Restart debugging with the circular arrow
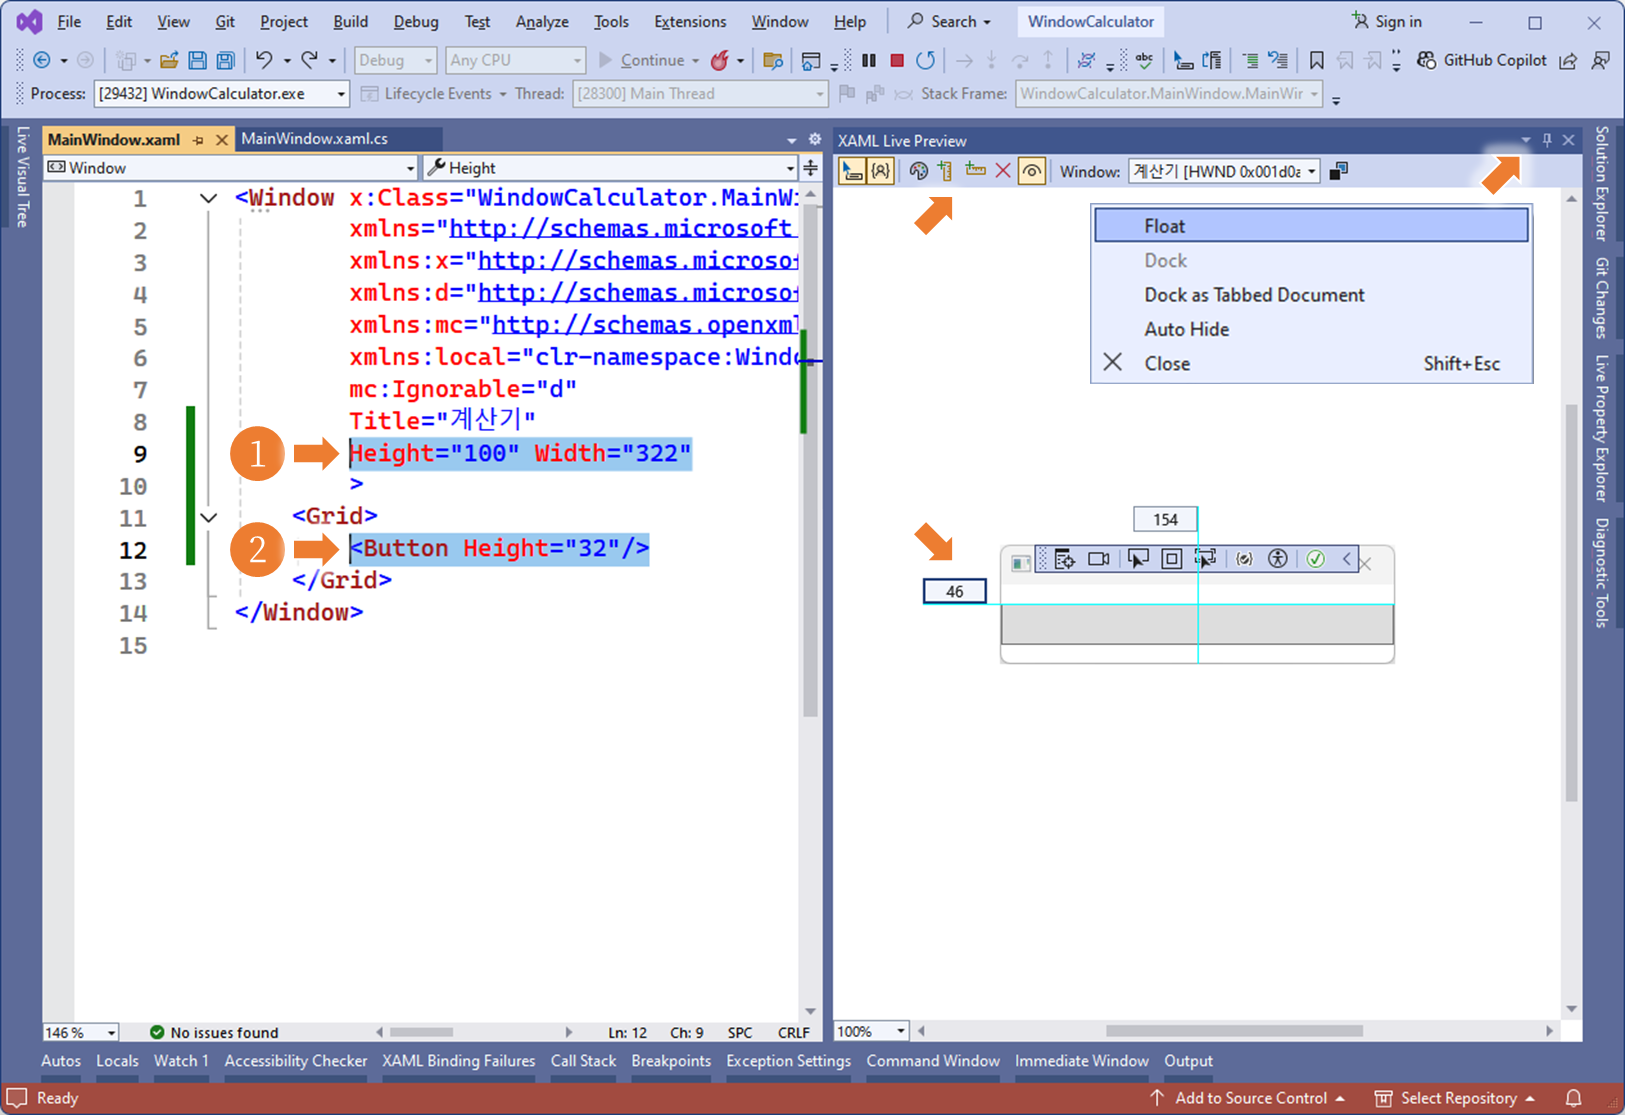The image size is (1625, 1115). [926, 60]
